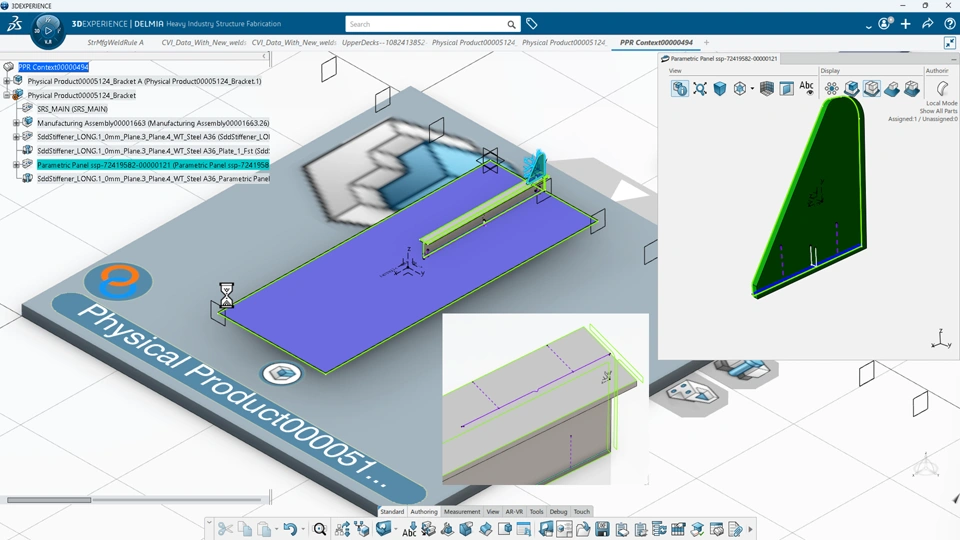Click the exploded dots icon in Display group
This screenshot has height=540, width=960.
pyautogui.click(x=831, y=89)
